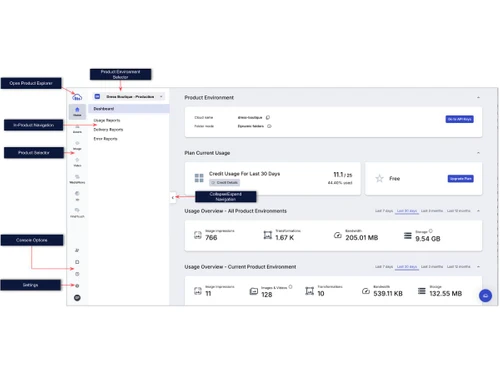The height and width of the screenshot is (375, 500).
Task: Collapse Usage Overview Current Product Environment section
Action: click(x=478, y=267)
